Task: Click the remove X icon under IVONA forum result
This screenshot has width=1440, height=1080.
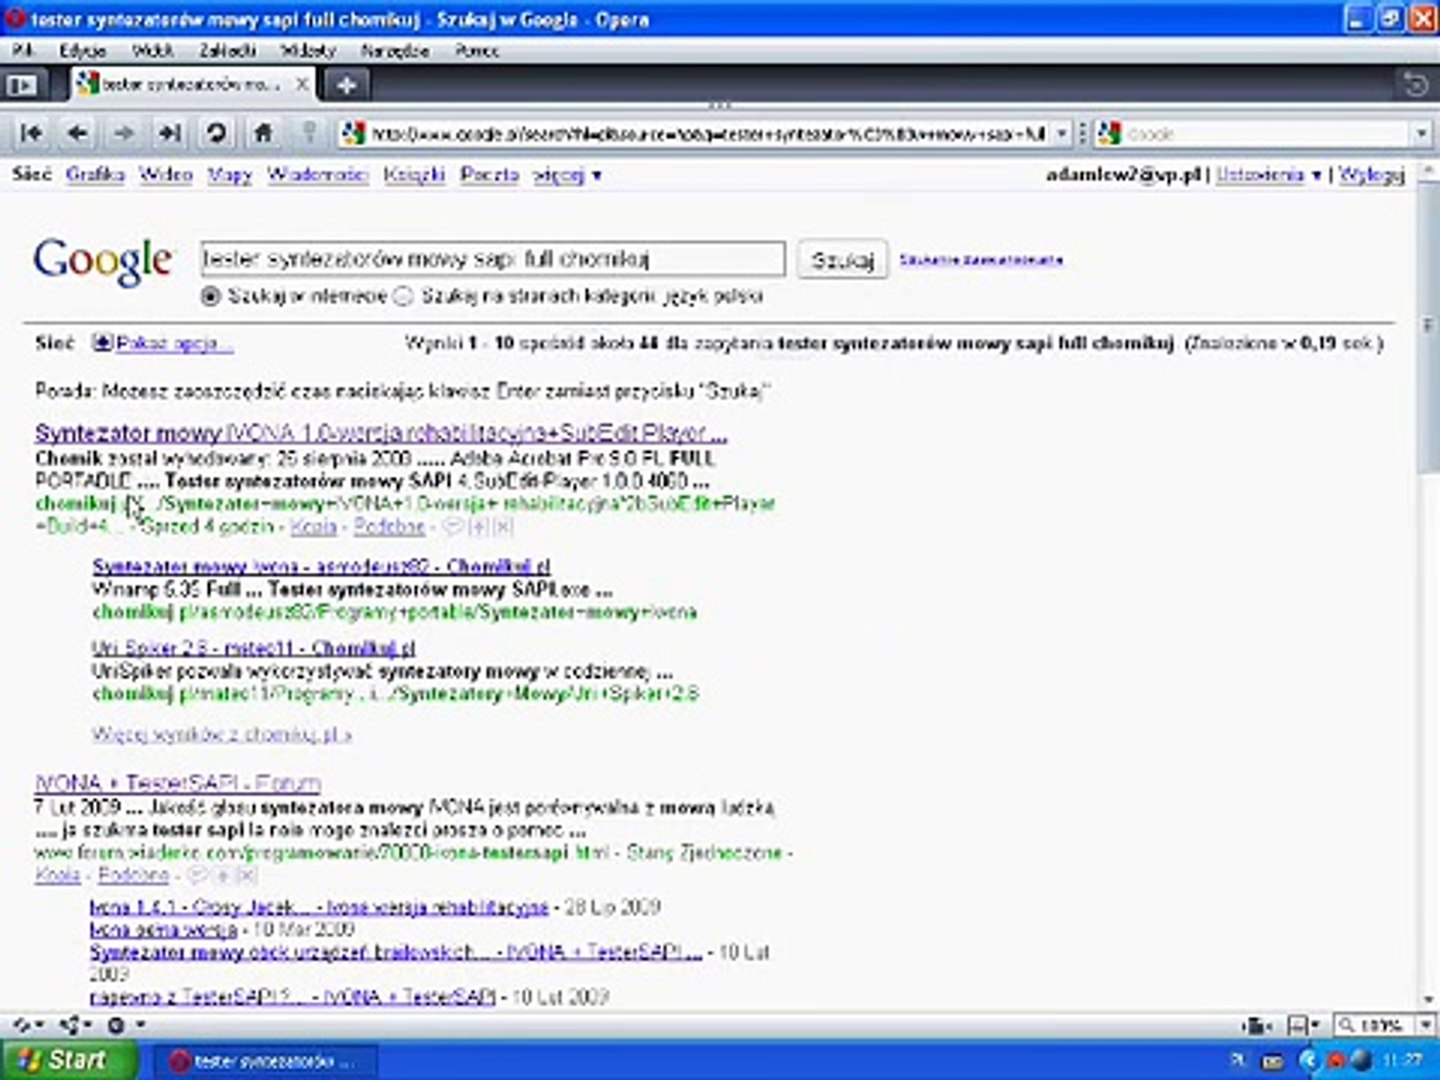Action: coord(246,876)
